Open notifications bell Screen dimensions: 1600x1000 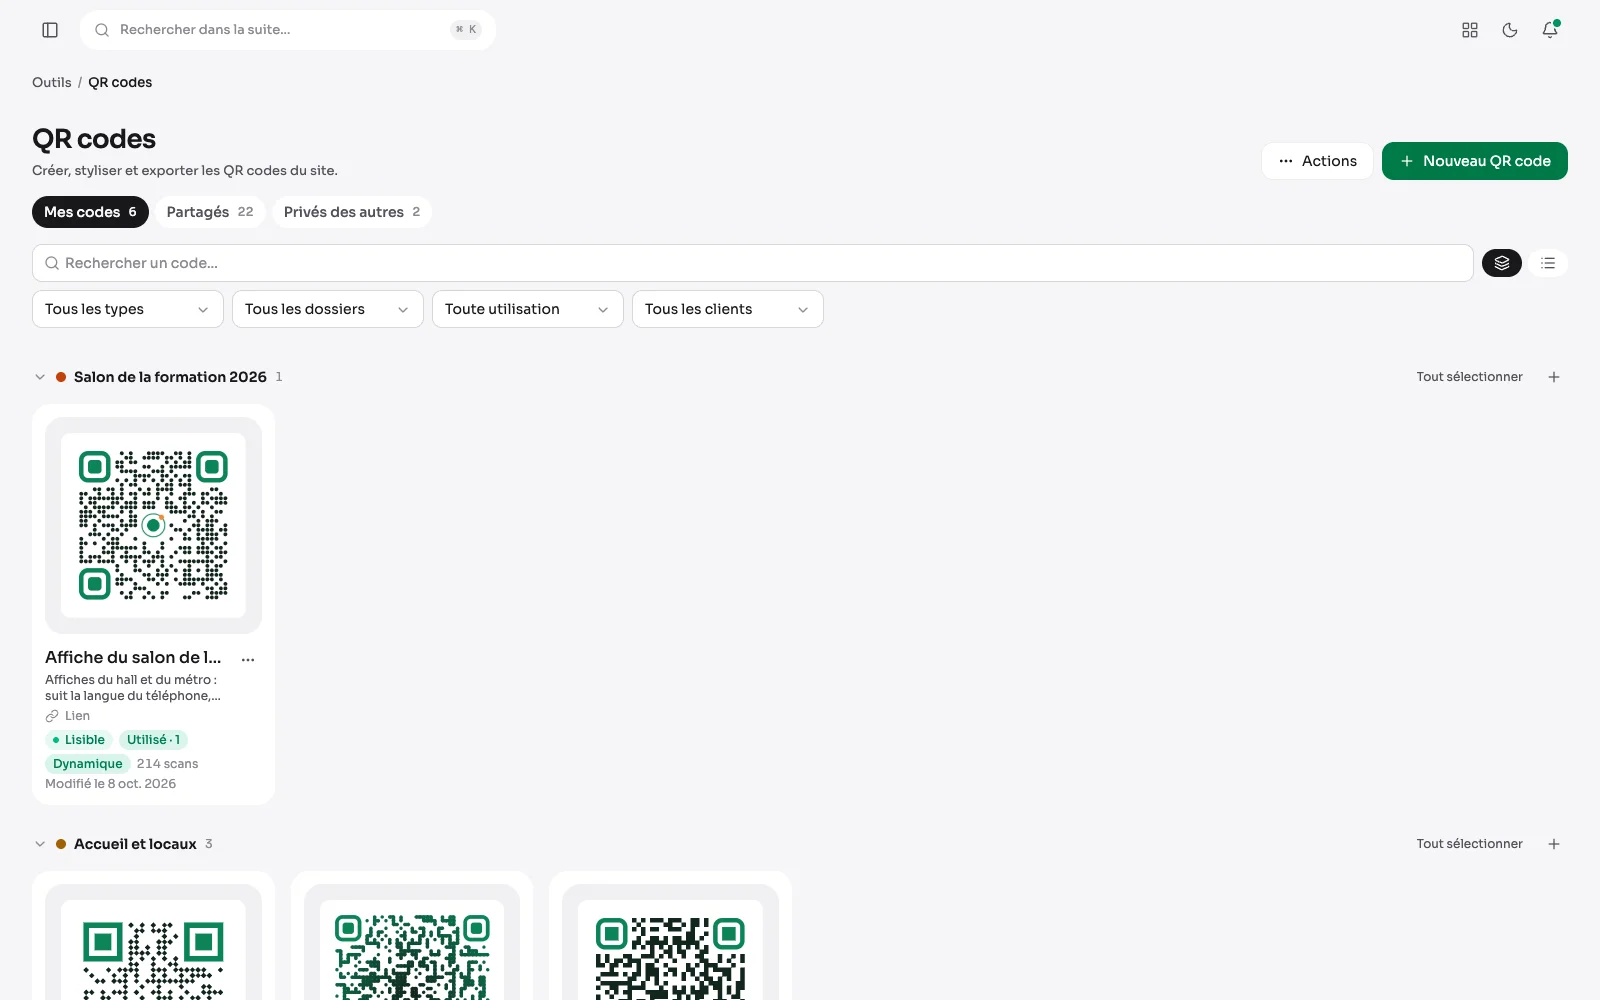click(x=1550, y=30)
